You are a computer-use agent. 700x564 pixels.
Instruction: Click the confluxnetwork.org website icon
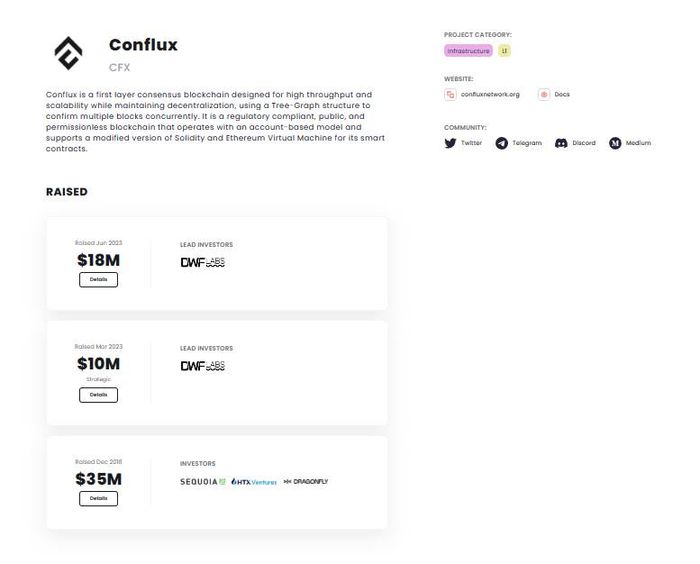tap(450, 95)
